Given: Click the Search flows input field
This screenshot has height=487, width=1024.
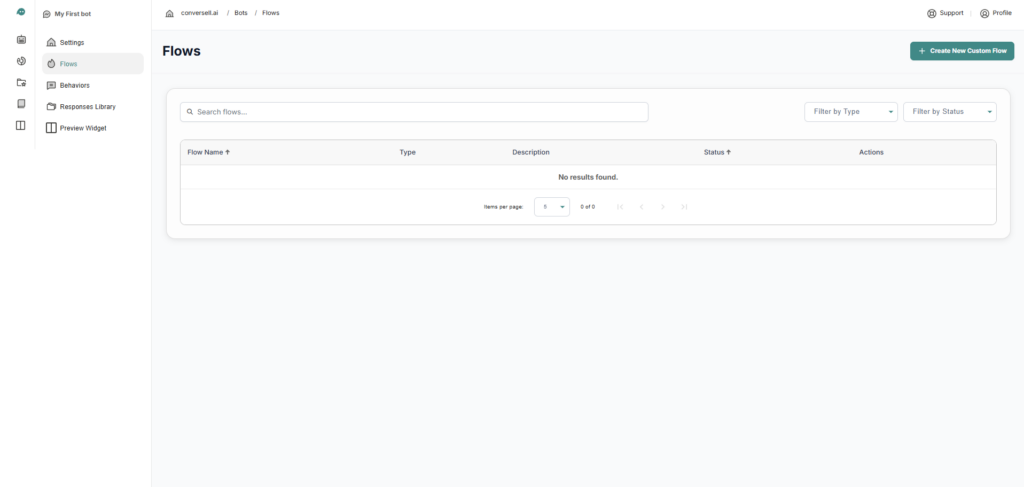Looking at the screenshot, I should [x=414, y=112].
